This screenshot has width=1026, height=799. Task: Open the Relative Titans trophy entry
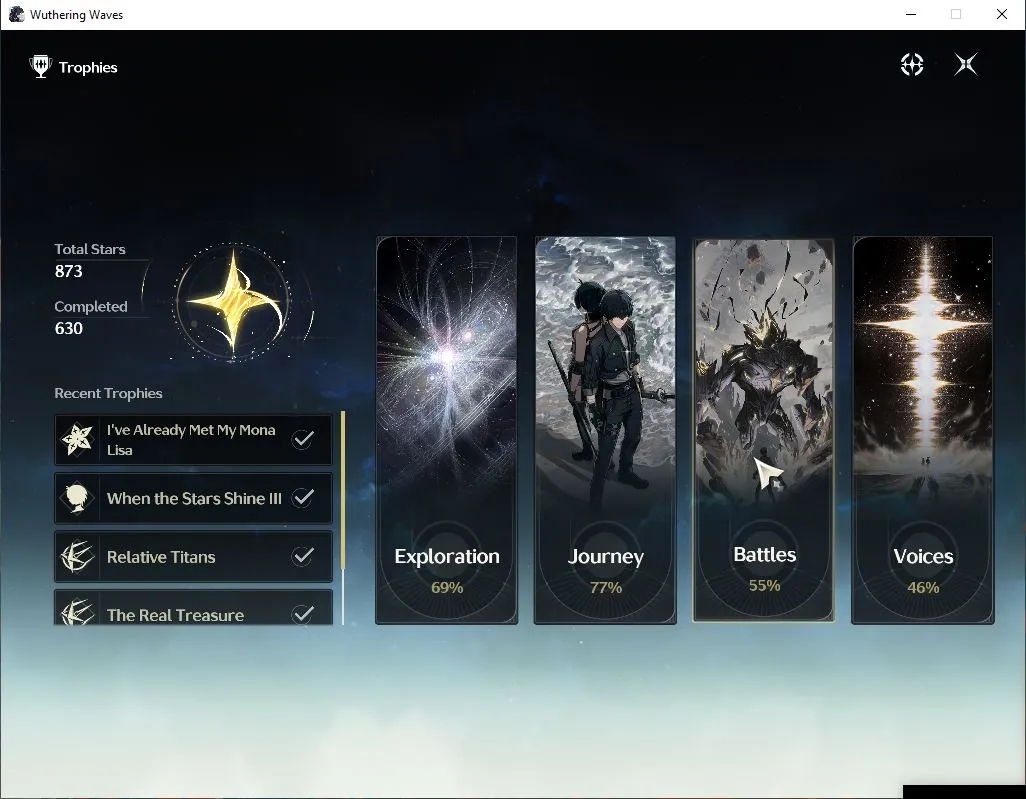(193, 556)
